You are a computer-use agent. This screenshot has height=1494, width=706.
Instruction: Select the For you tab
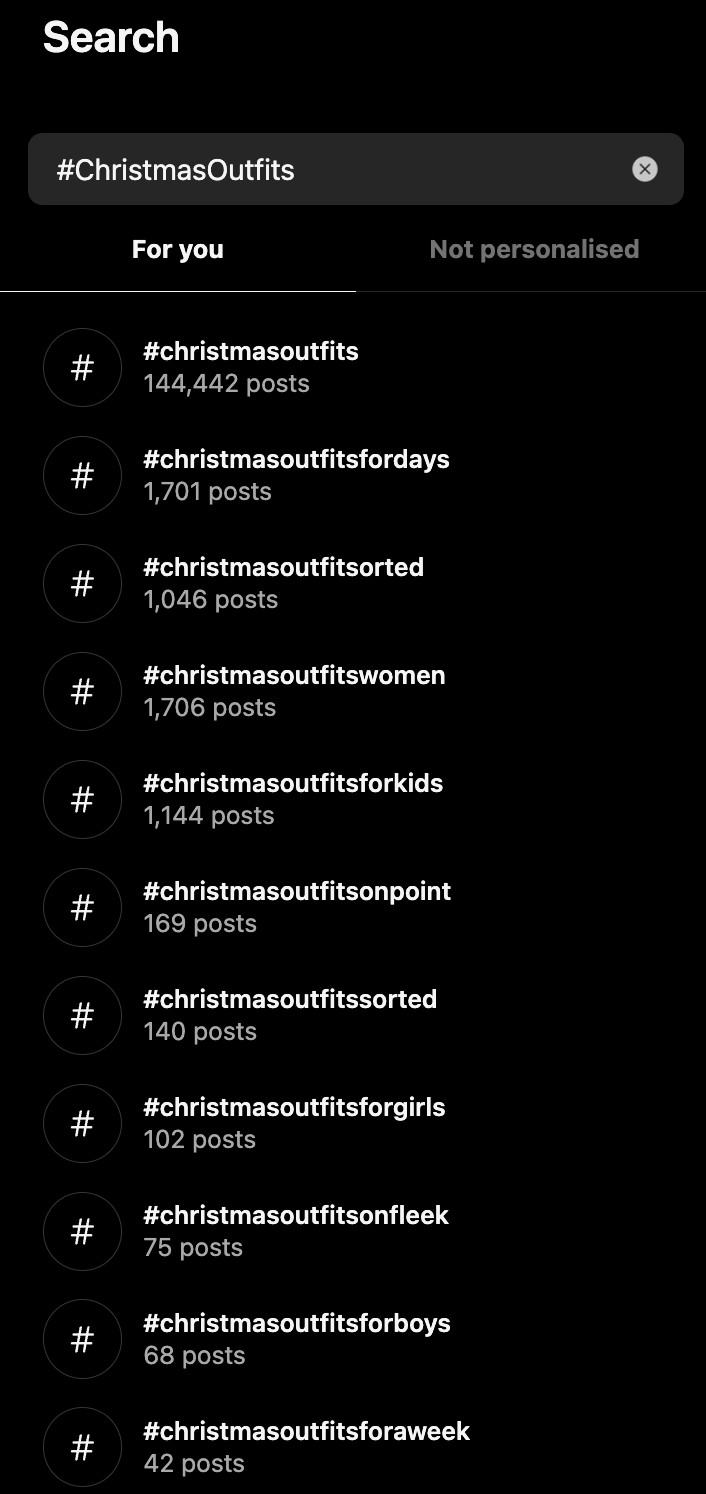(177, 249)
